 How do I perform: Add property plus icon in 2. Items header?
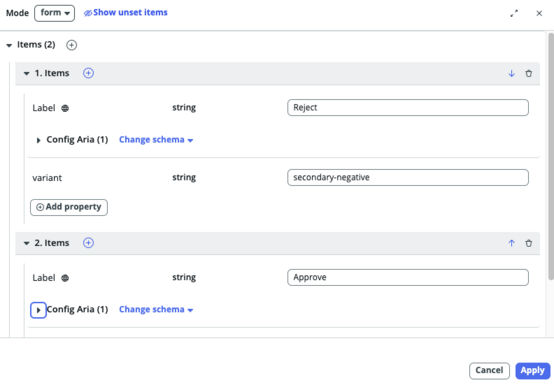[x=88, y=243]
